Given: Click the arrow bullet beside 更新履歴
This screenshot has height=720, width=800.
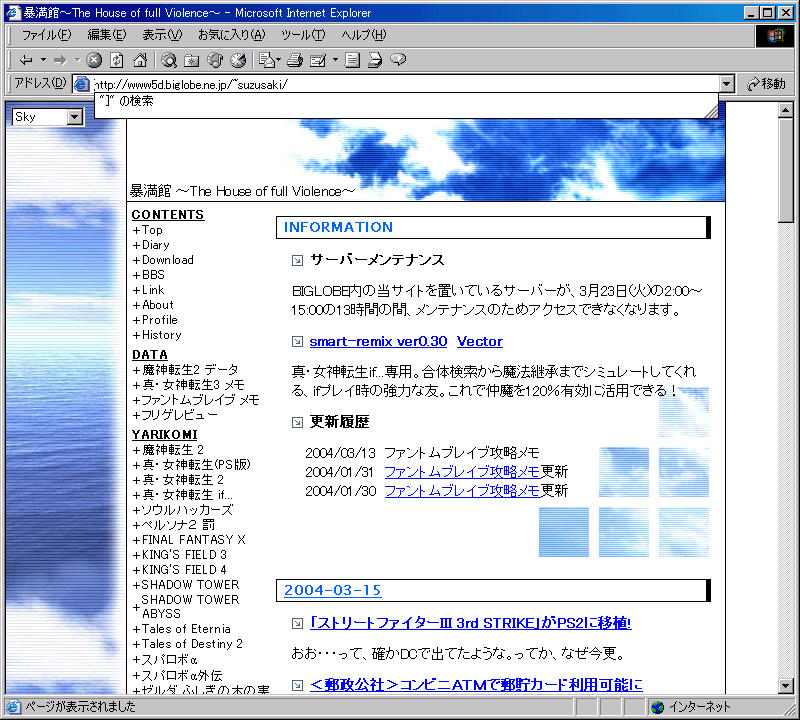Looking at the screenshot, I should coord(297,423).
